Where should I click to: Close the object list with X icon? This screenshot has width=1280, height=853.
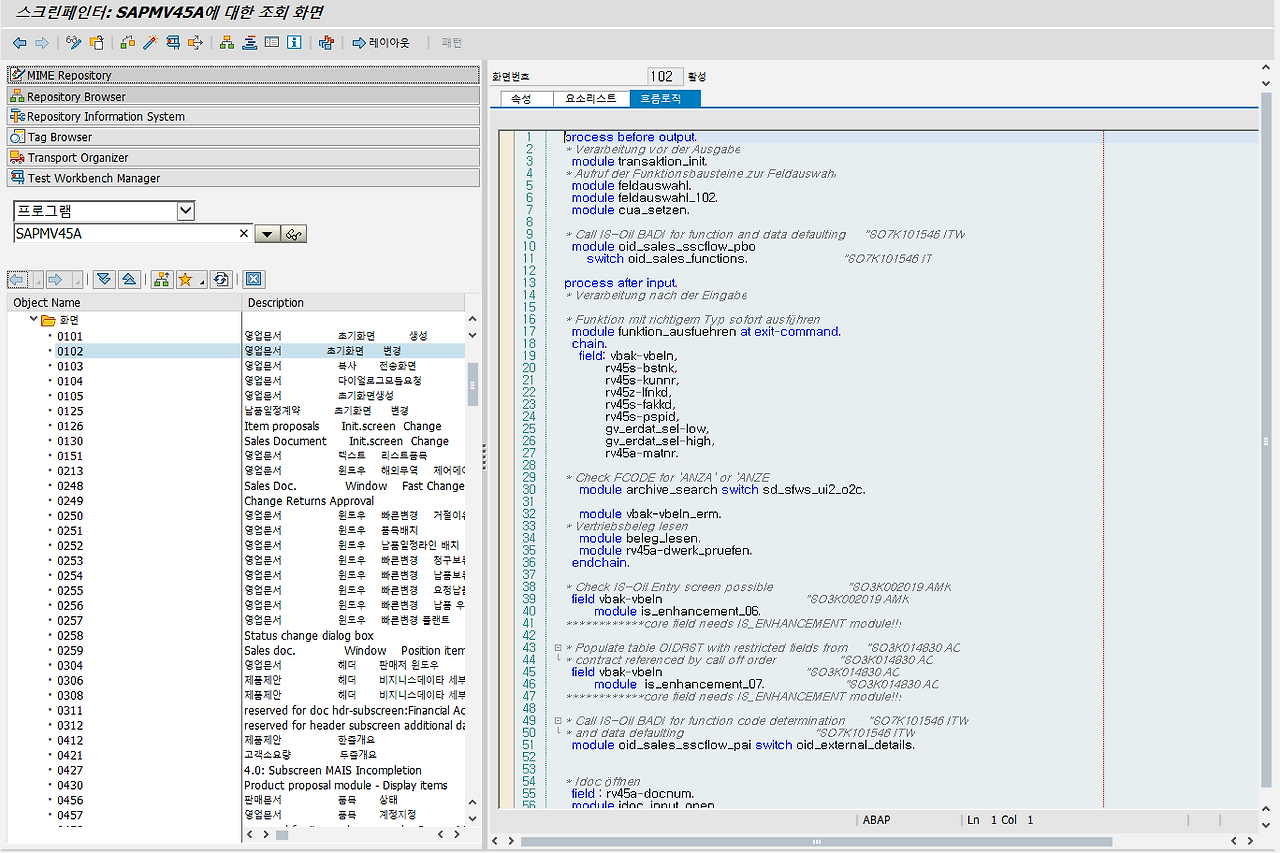pyautogui.click(x=253, y=280)
